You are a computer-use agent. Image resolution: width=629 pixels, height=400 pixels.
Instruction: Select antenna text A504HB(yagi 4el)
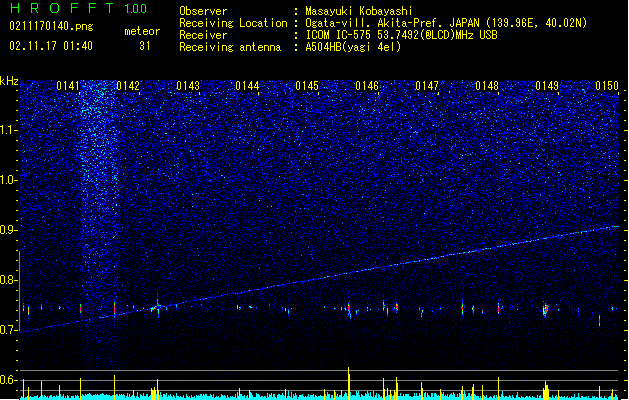353,47
